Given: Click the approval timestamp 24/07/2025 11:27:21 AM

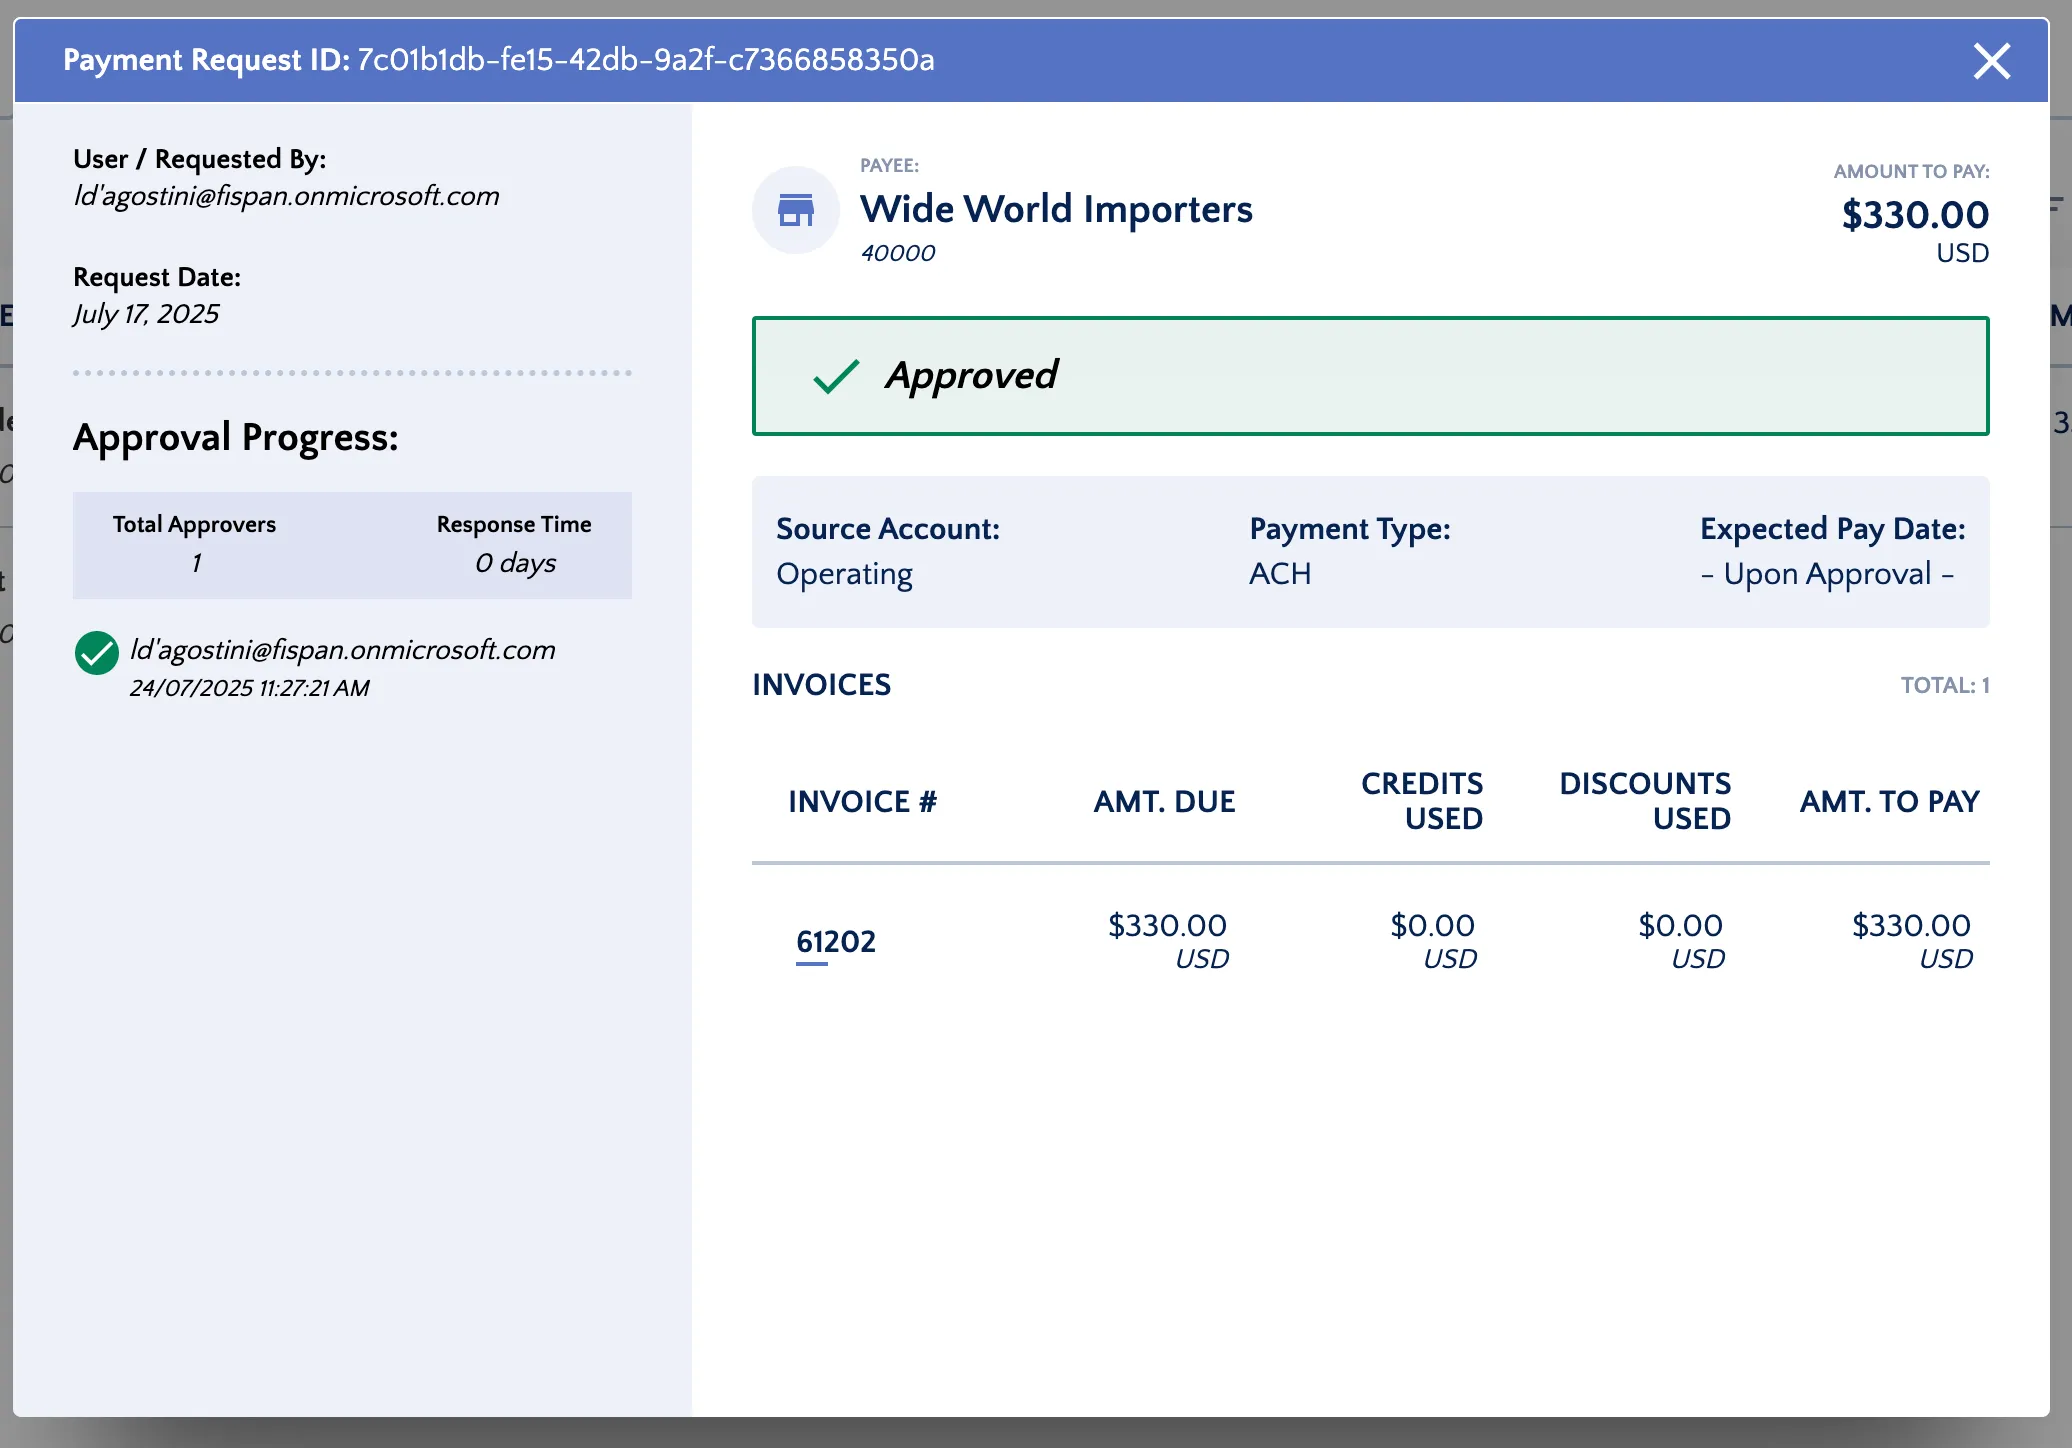Looking at the screenshot, I should tap(250, 688).
